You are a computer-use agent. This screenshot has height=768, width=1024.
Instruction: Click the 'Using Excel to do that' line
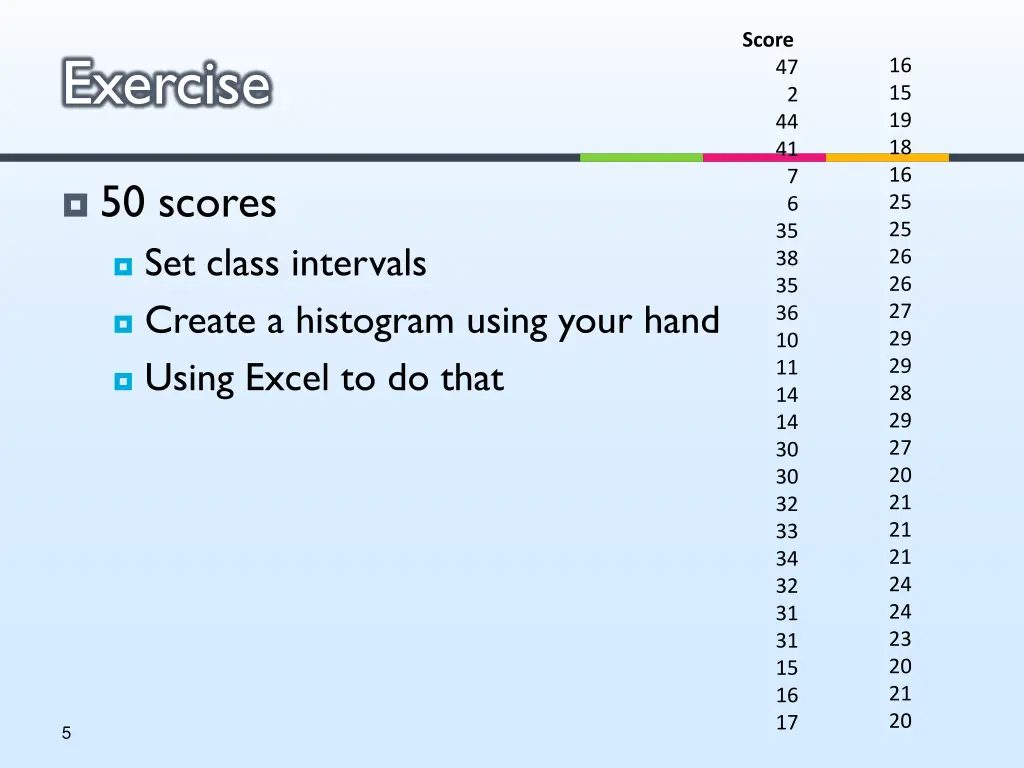coord(325,379)
